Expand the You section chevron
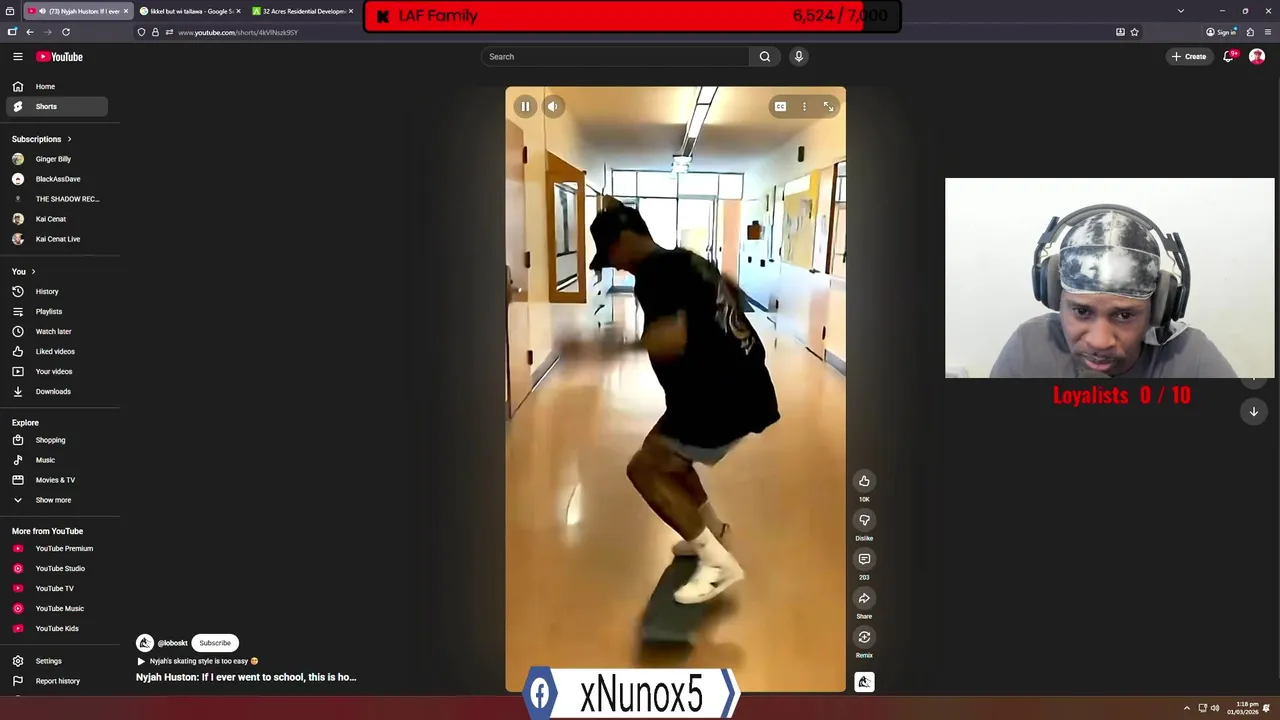The image size is (1280, 720). (x=33, y=272)
